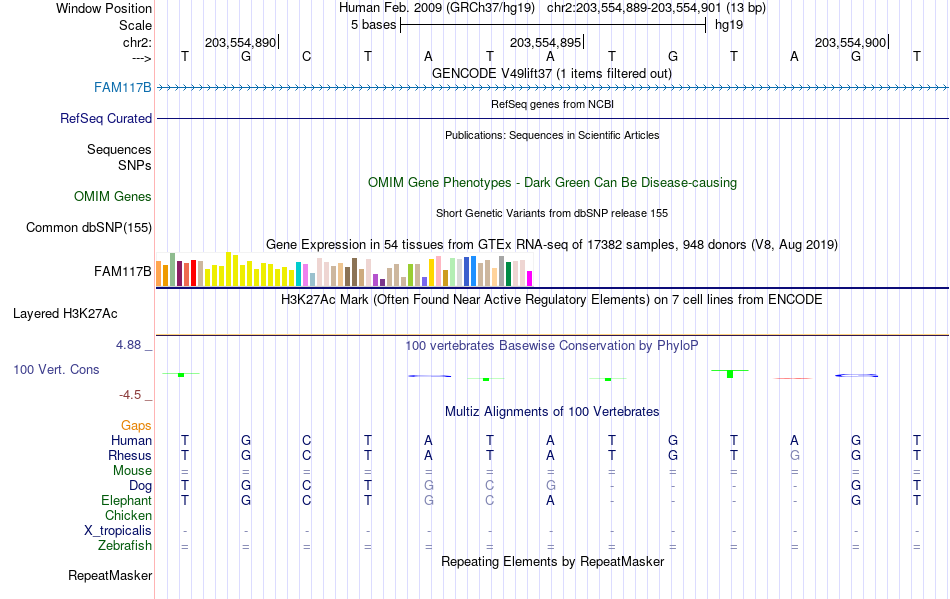Viewport: 950px width, 599px height.
Task: Click the FAM117B GTEx track label
Action: click(122, 272)
